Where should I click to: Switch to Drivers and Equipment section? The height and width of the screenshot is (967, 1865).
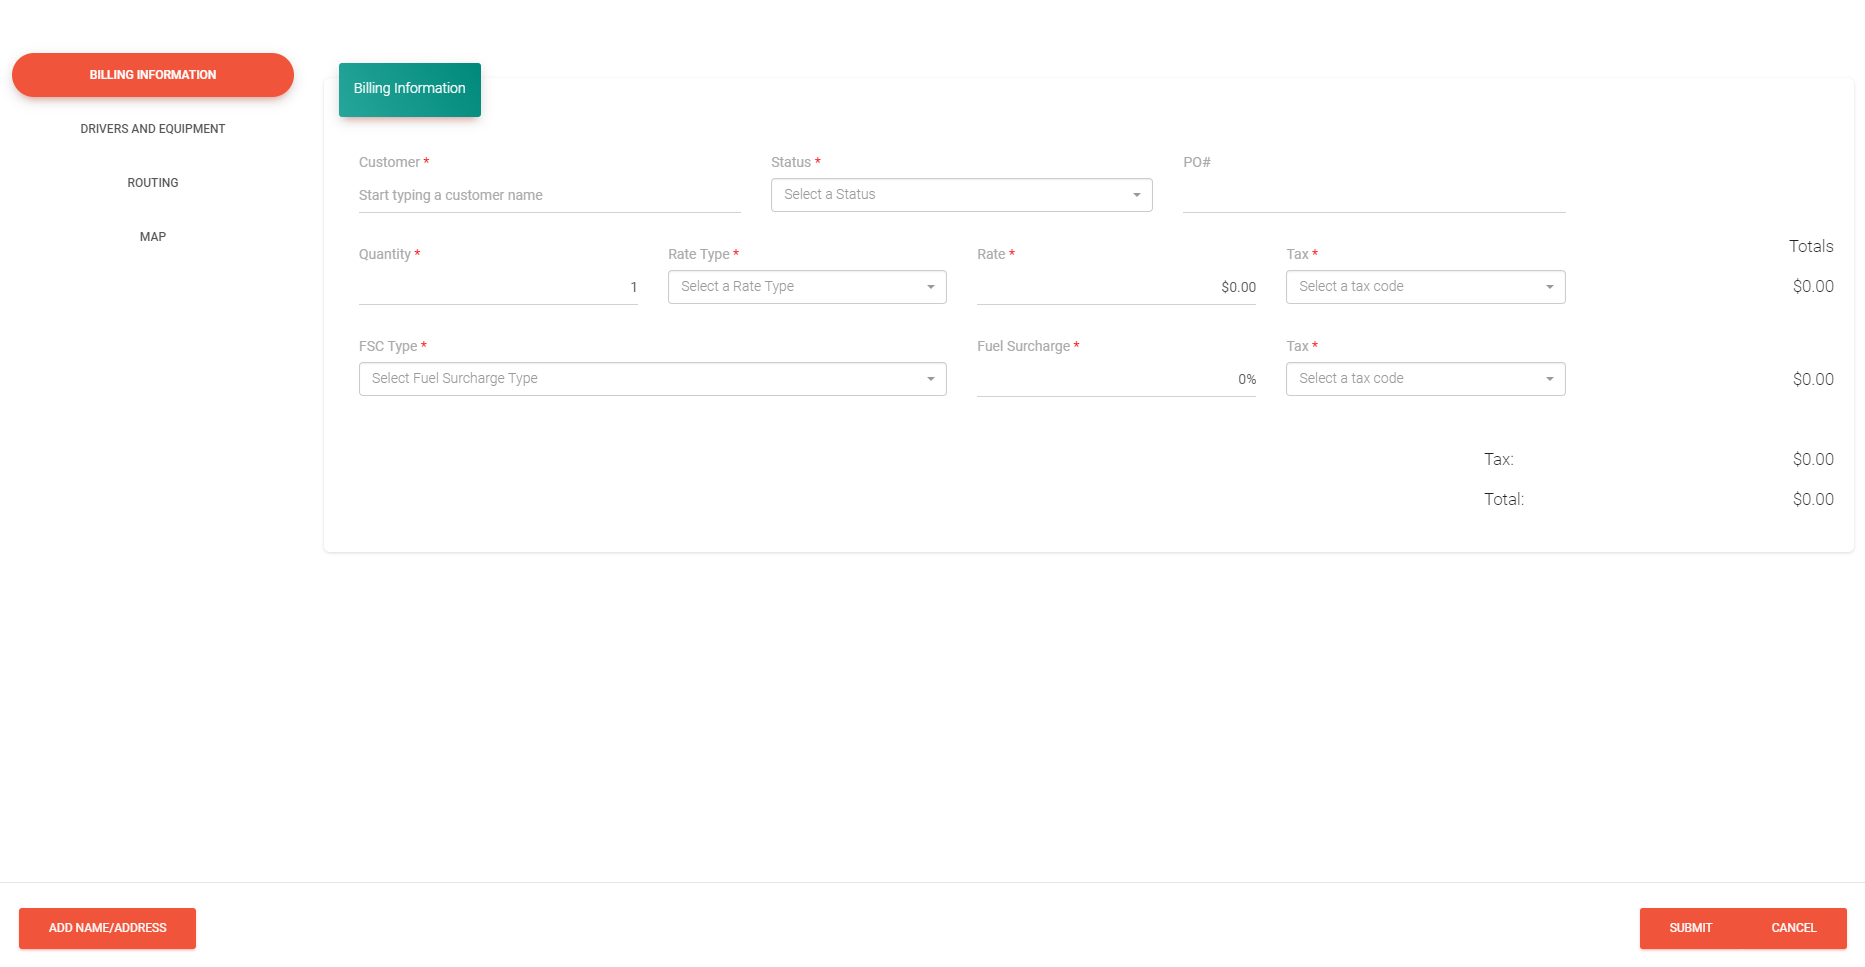click(152, 128)
